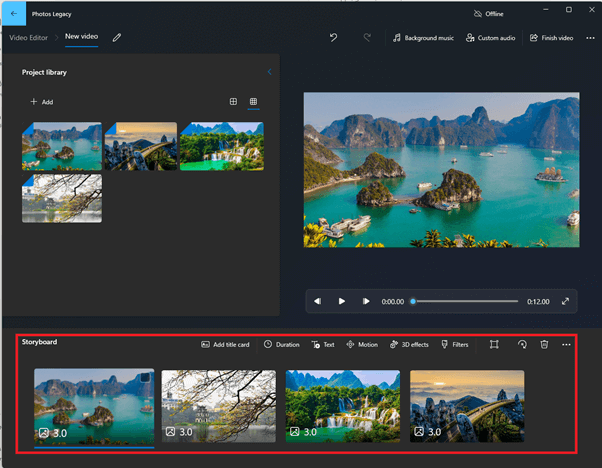Open the Motion options

coord(362,344)
